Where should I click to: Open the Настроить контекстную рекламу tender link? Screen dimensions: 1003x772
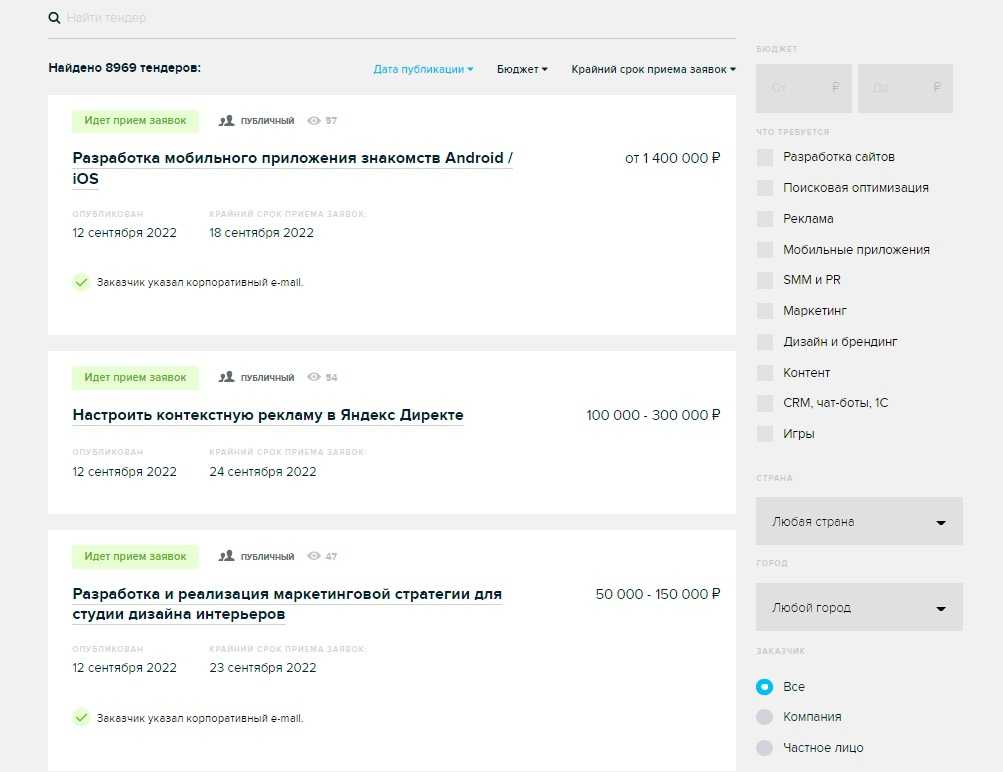(x=268, y=415)
